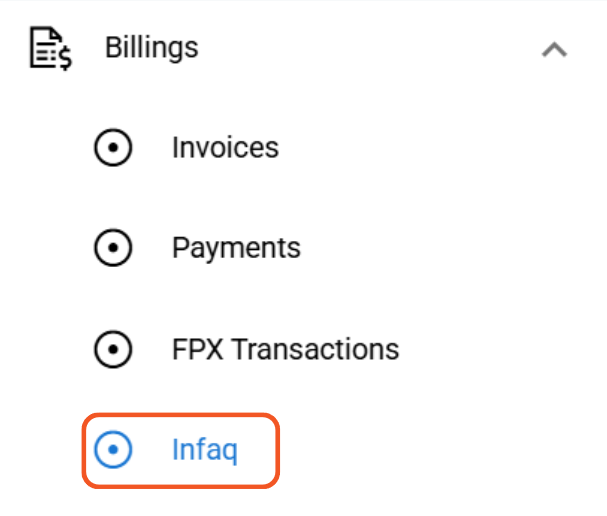The image size is (607, 516).
Task: Select the FPX Transactions radio-style circle marker
Action: 112,349
